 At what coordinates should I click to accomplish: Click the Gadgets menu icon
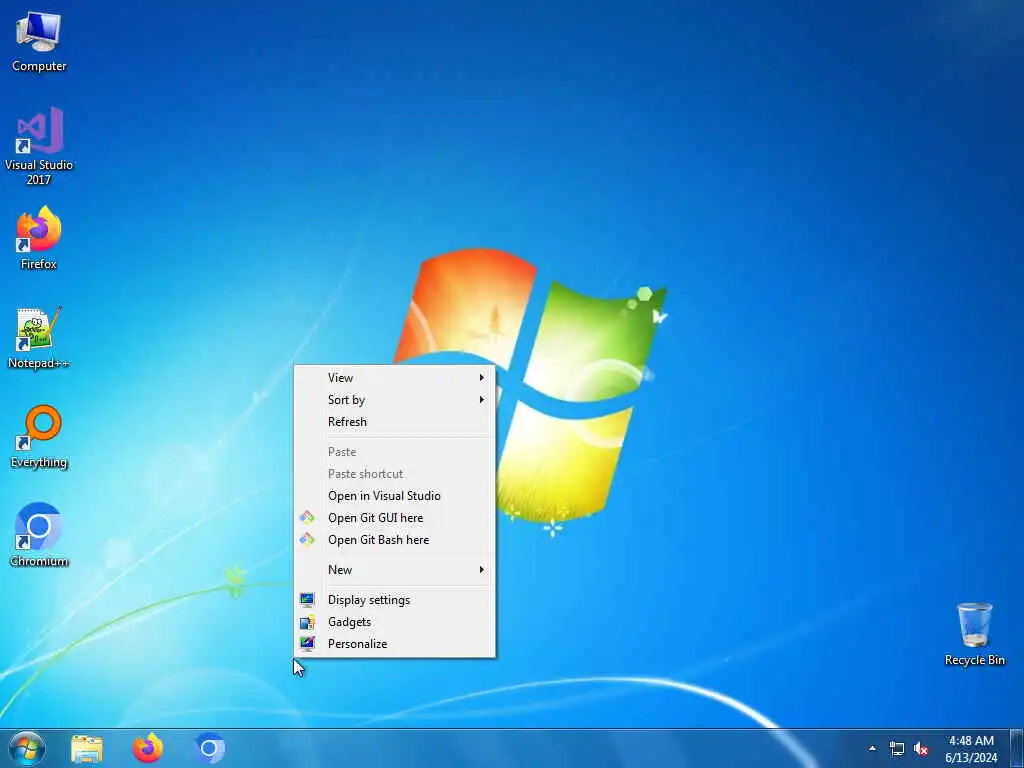pyautogui.click(x=307, y=622)
